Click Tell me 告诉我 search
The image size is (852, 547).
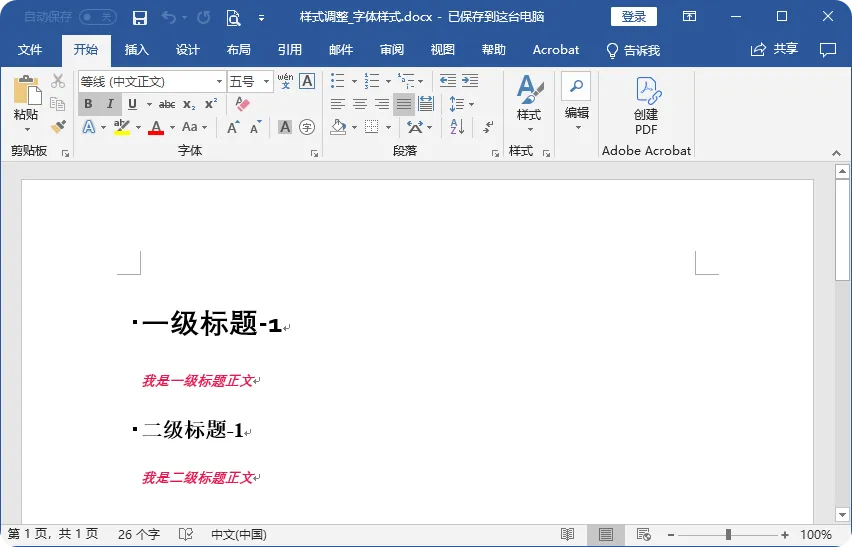634,51
